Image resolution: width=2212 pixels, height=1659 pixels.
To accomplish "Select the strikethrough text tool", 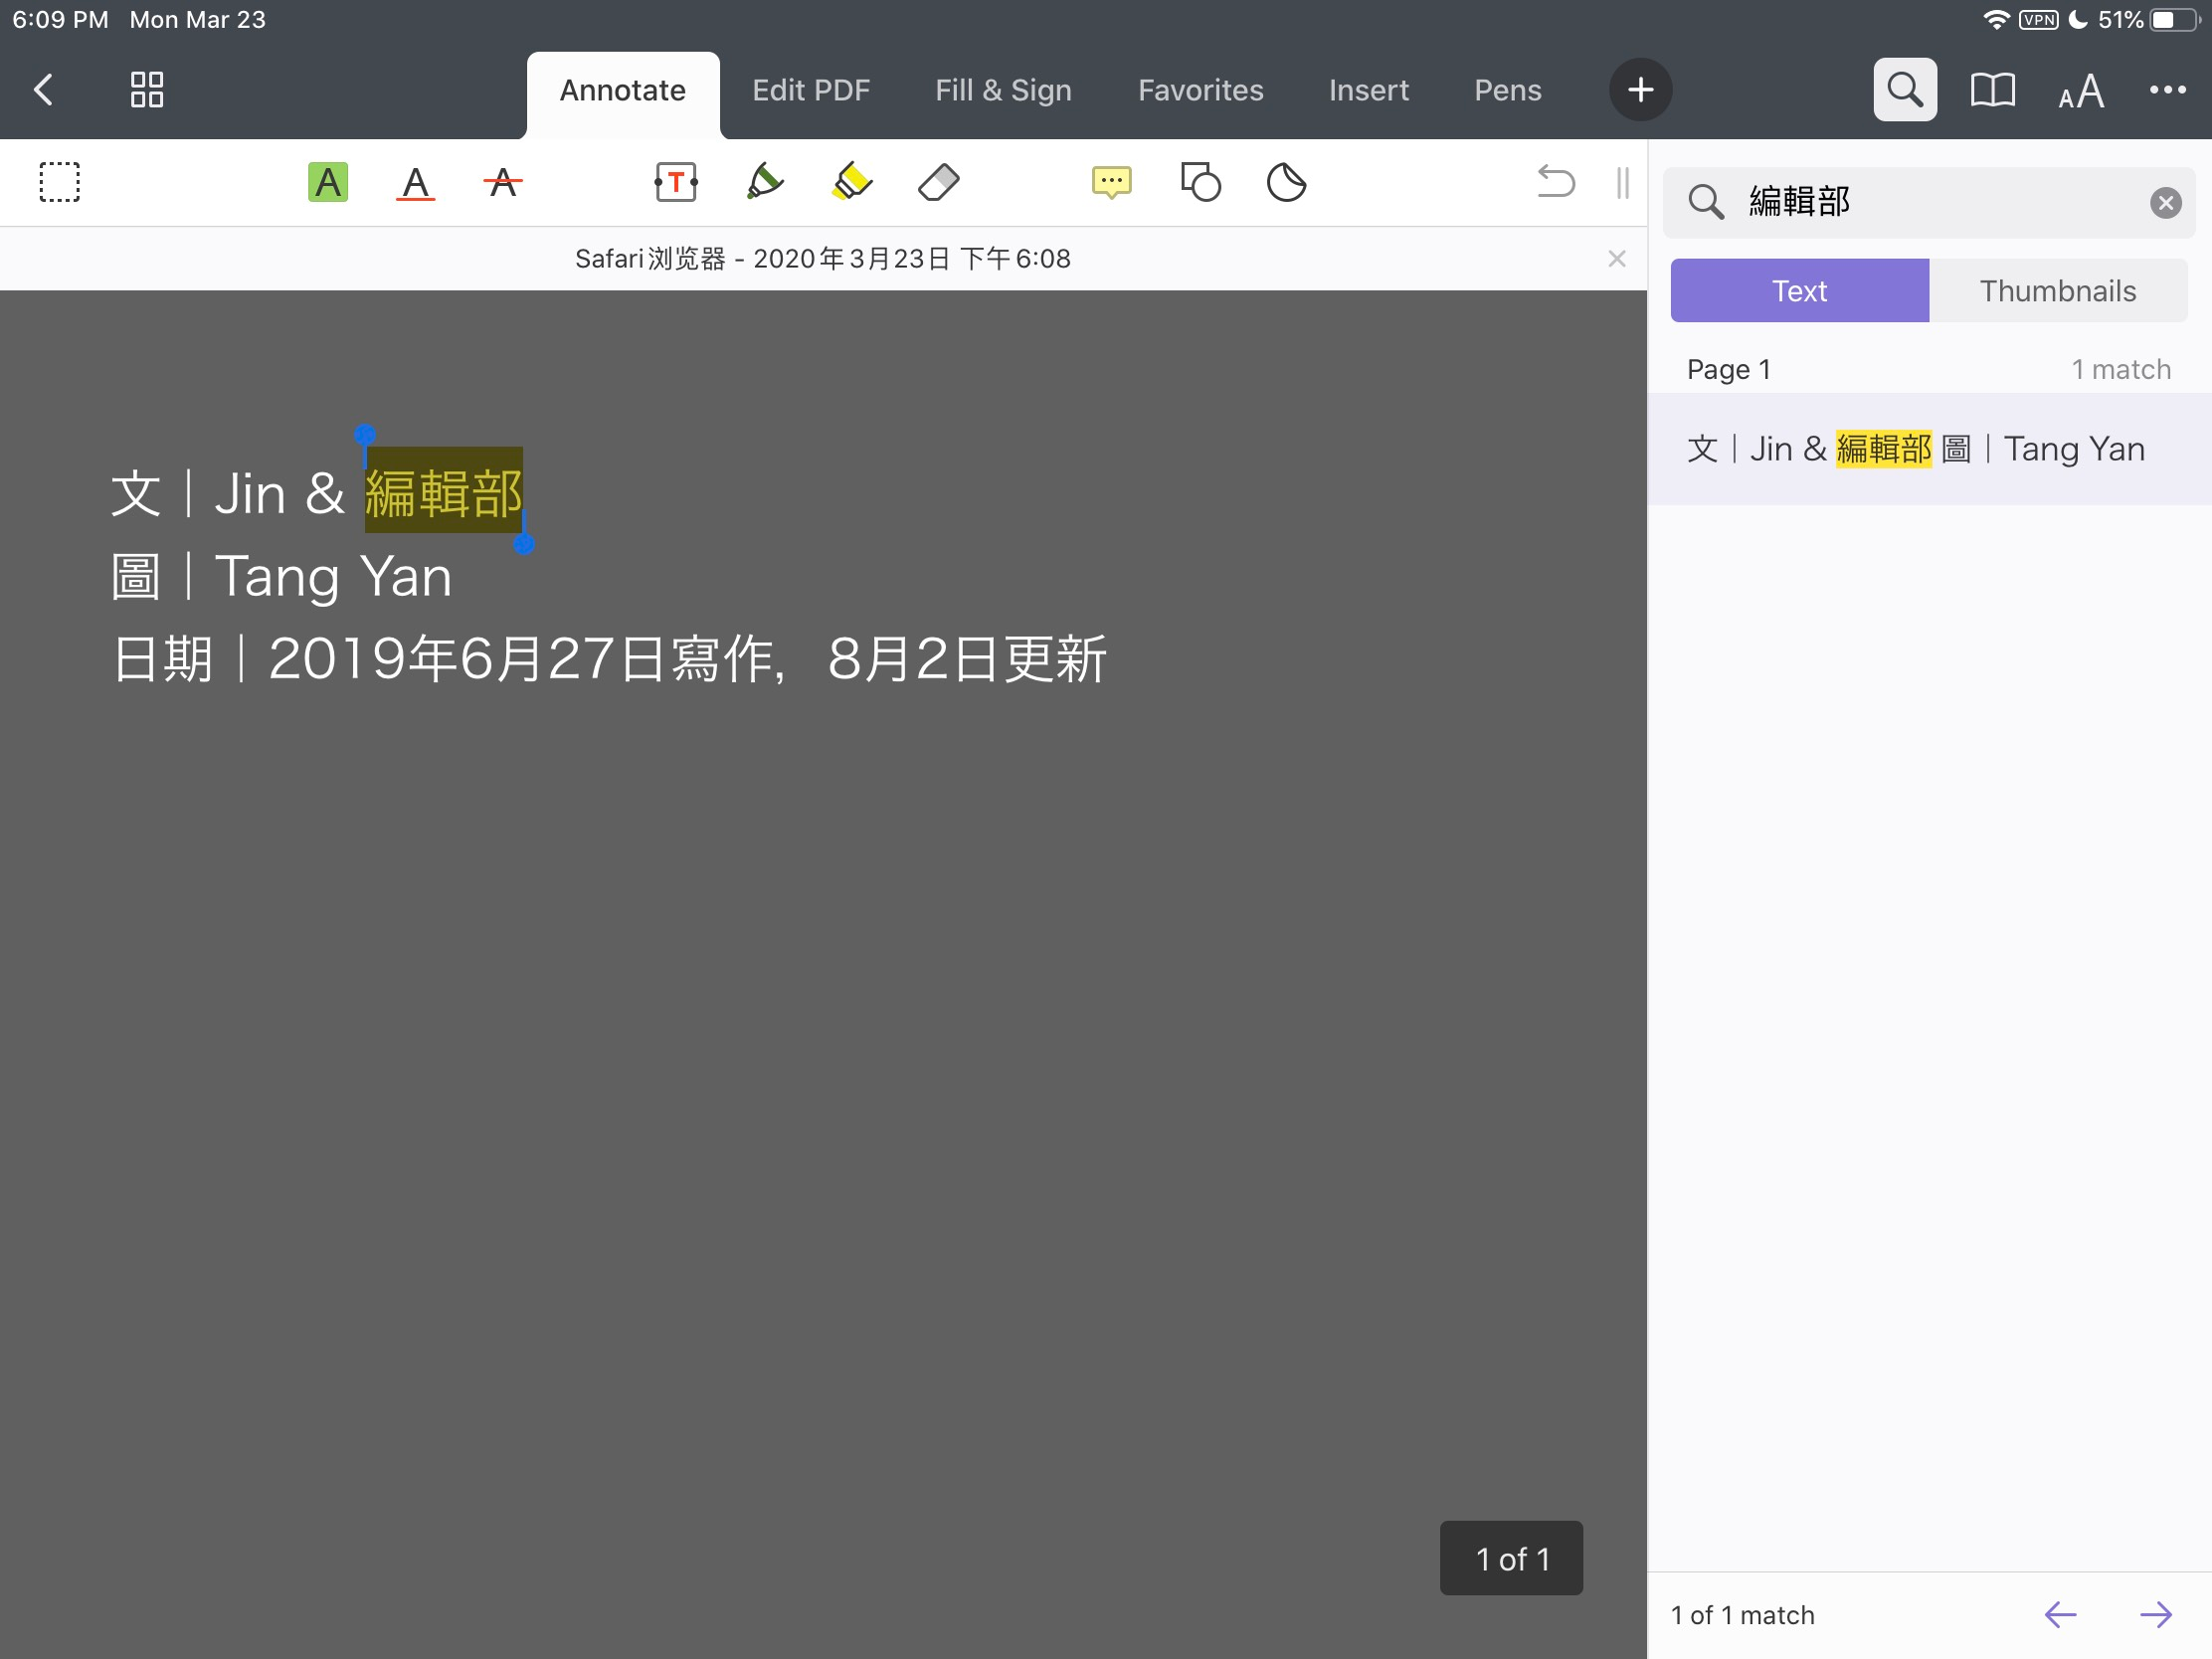I will click(x=503, y=183).
